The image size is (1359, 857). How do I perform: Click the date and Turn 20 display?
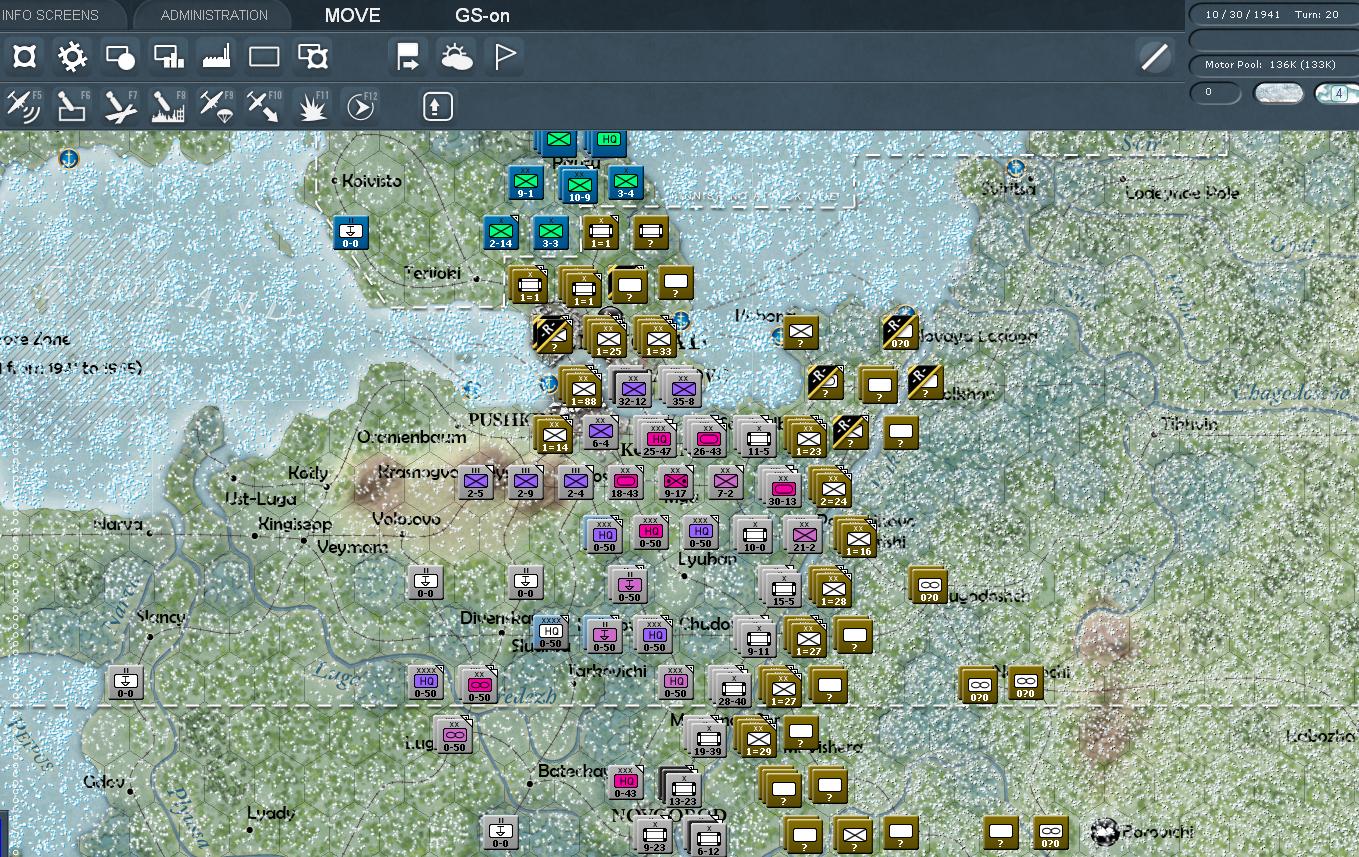(x=1272, y=14)
